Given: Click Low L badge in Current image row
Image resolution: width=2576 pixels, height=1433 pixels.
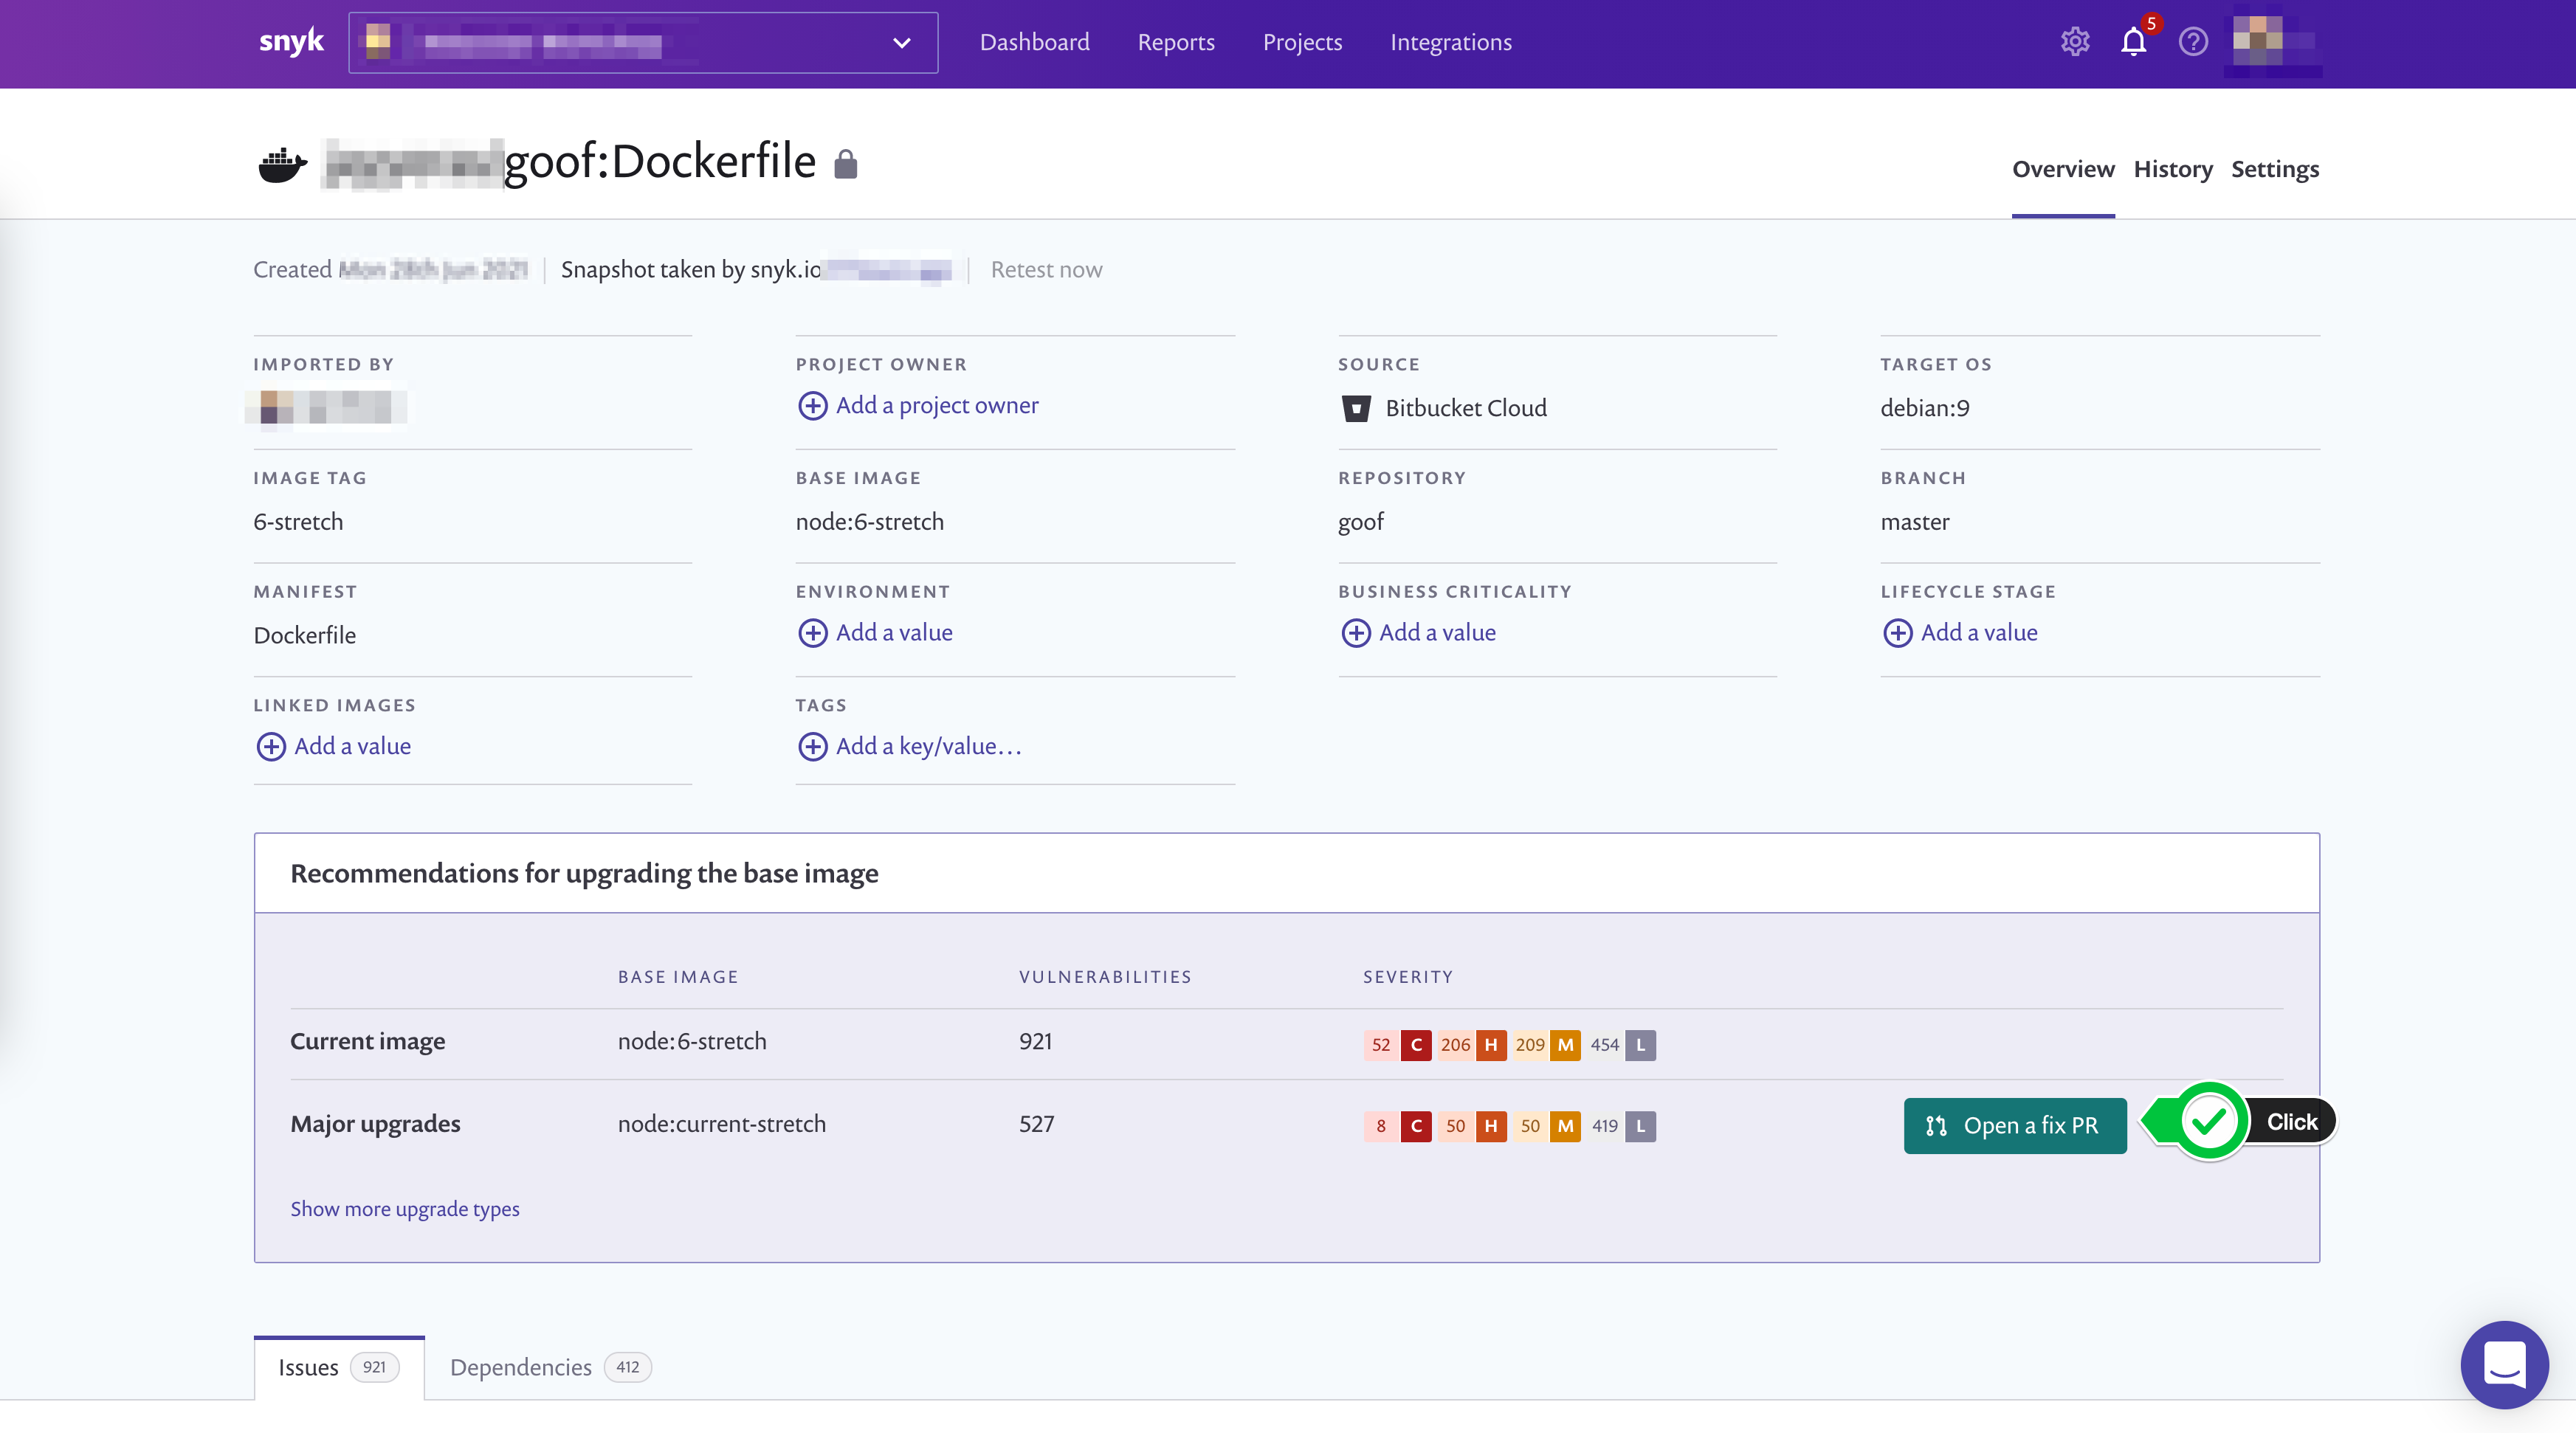Looking at the screenshot, I should pyautogui.click(x=1640, y=1045).
